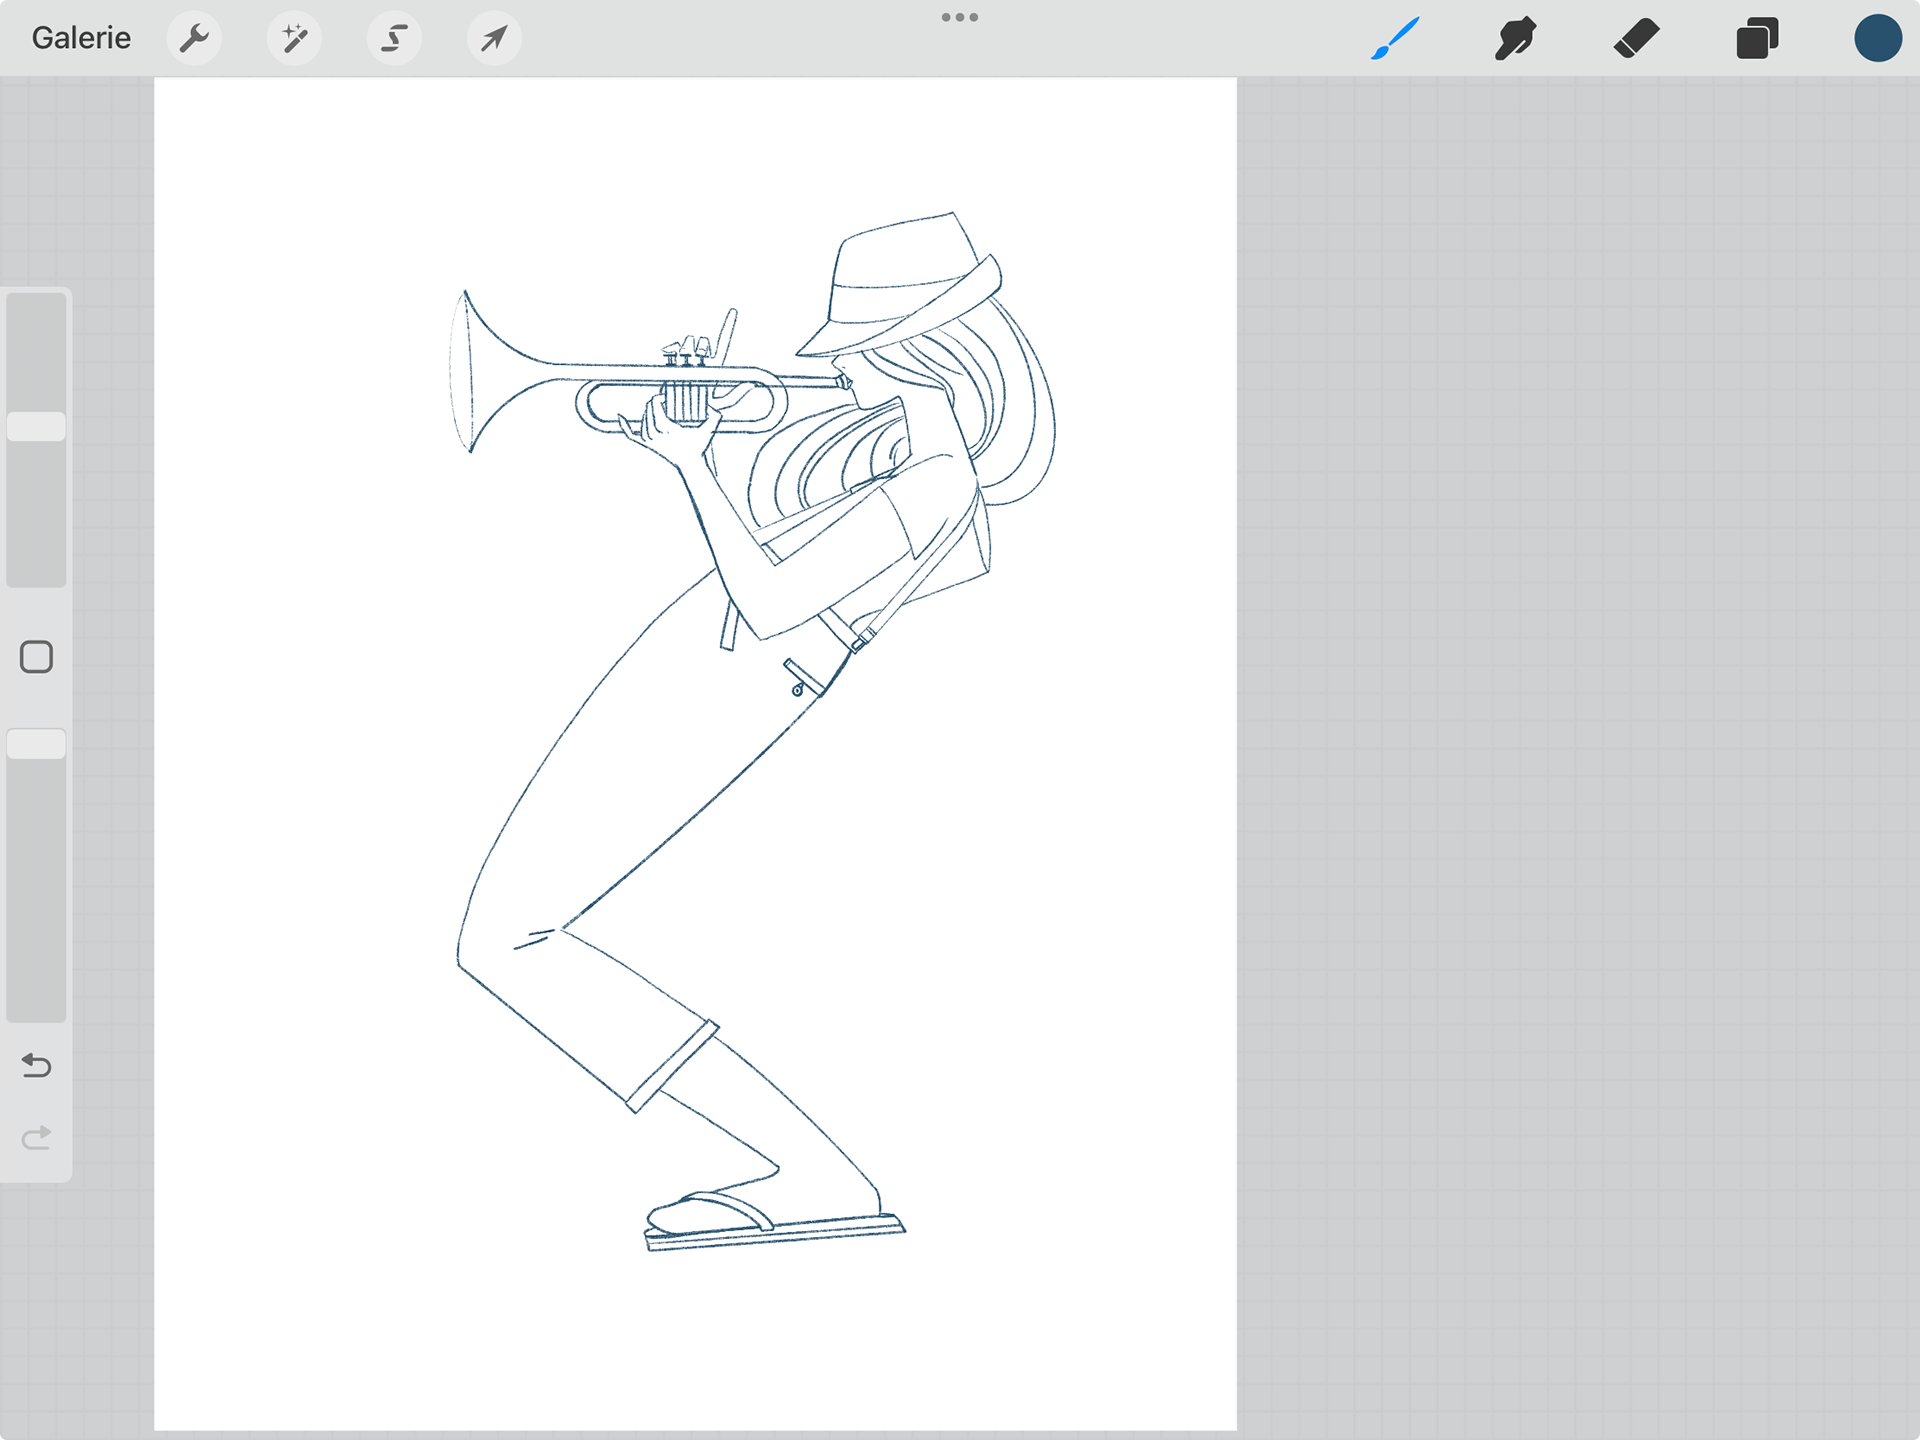The width and height of the screenshot is (1920, 1440).
Task: Open the Layers panel
Action: click(1757, 39)
